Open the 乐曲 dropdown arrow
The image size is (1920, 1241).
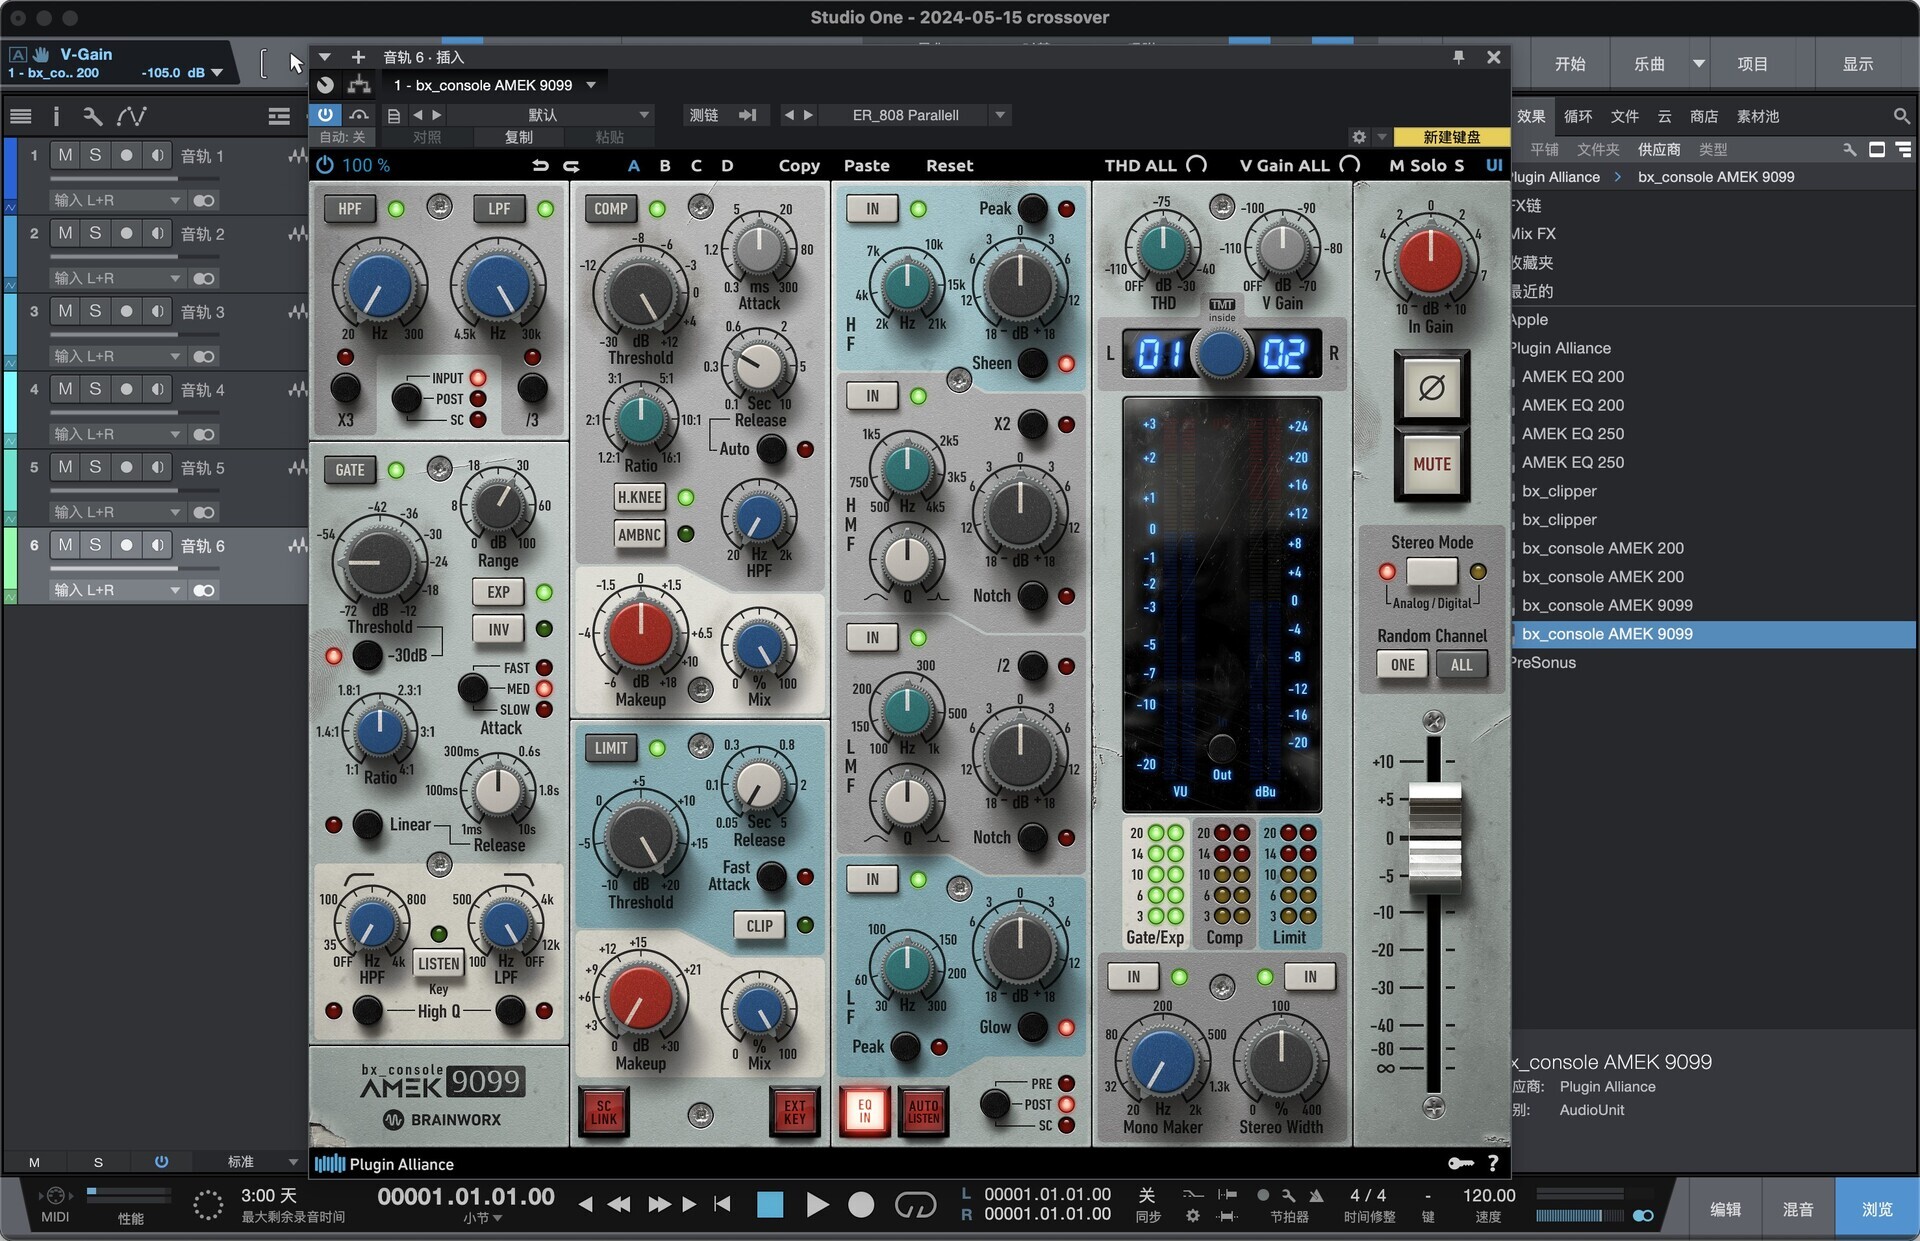(x=1698, y=63)
